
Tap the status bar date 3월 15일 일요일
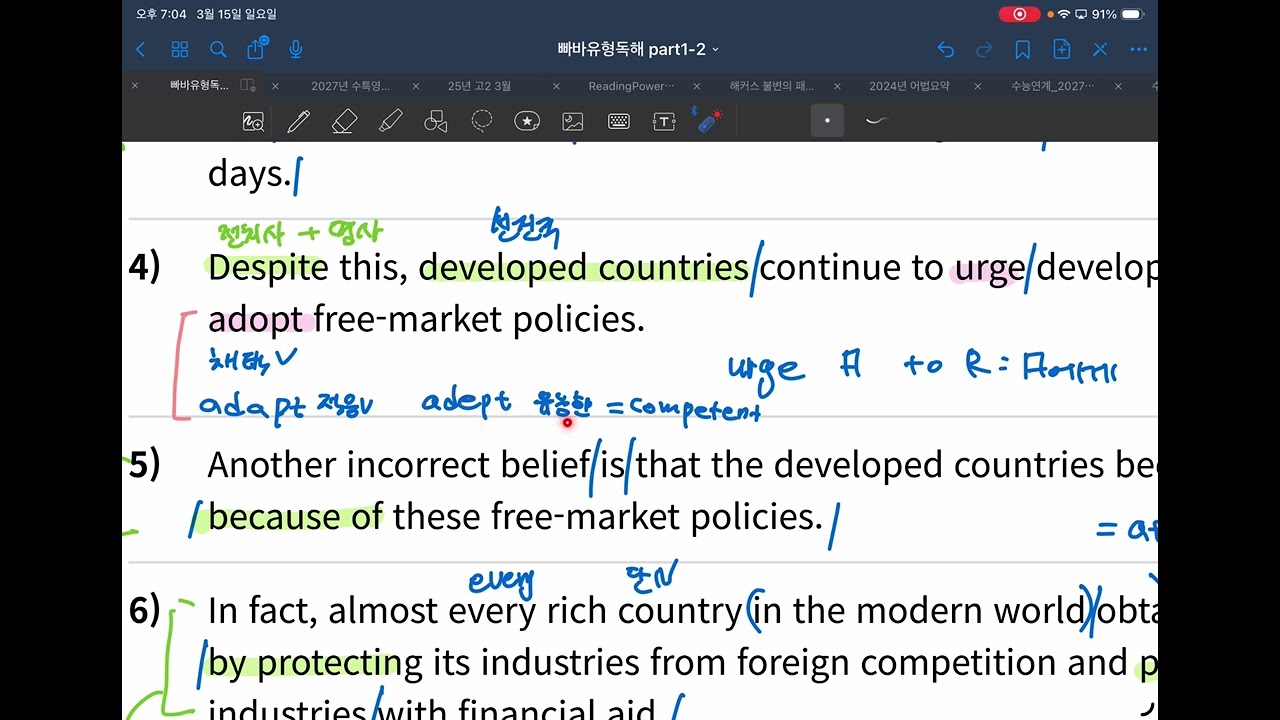[x=237, y=14]
